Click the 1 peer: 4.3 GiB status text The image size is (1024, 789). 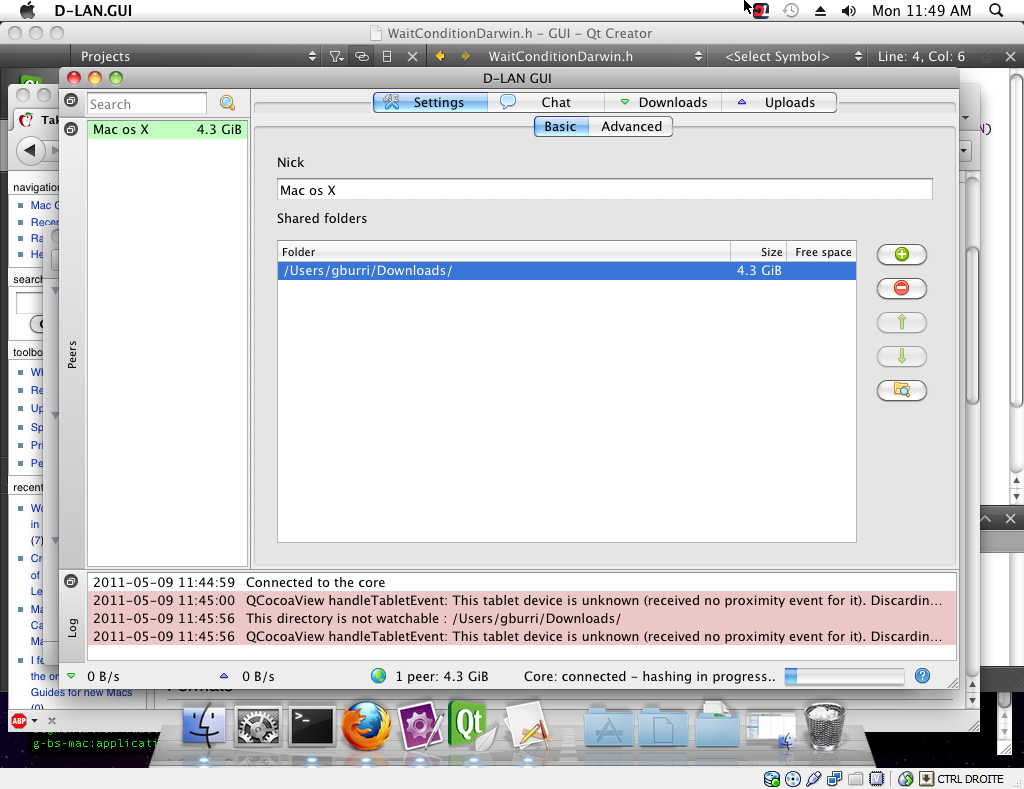[x=441, y=676]
